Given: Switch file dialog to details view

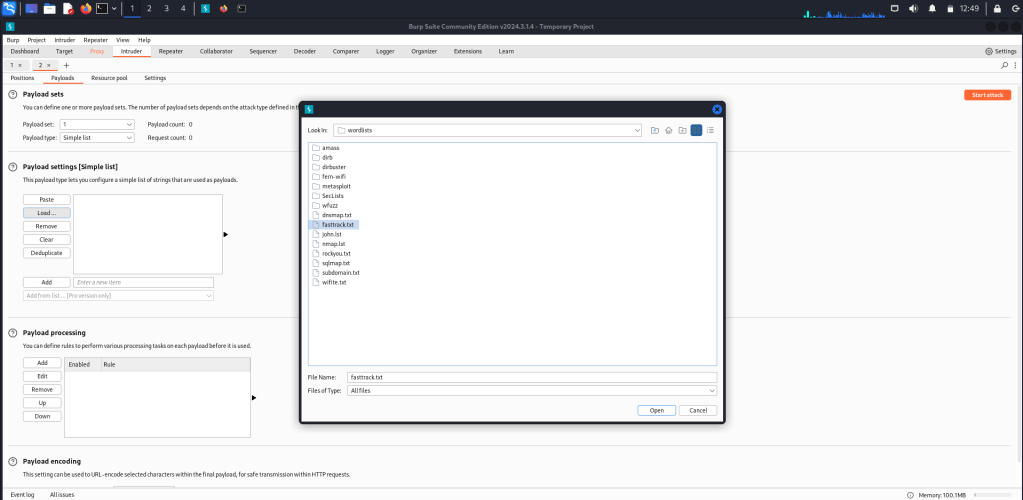Looking at the screenshot, I should click(x=710, y=130).
